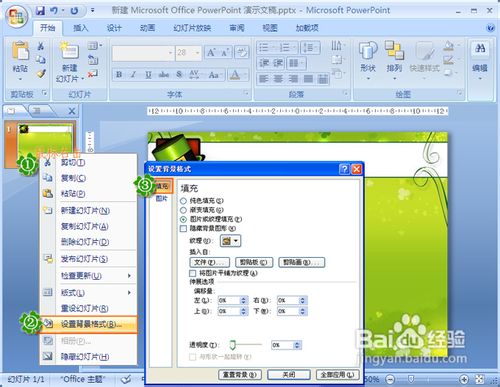Undo the last action
The height and width of the screenshot is (387, 500).
54,11
